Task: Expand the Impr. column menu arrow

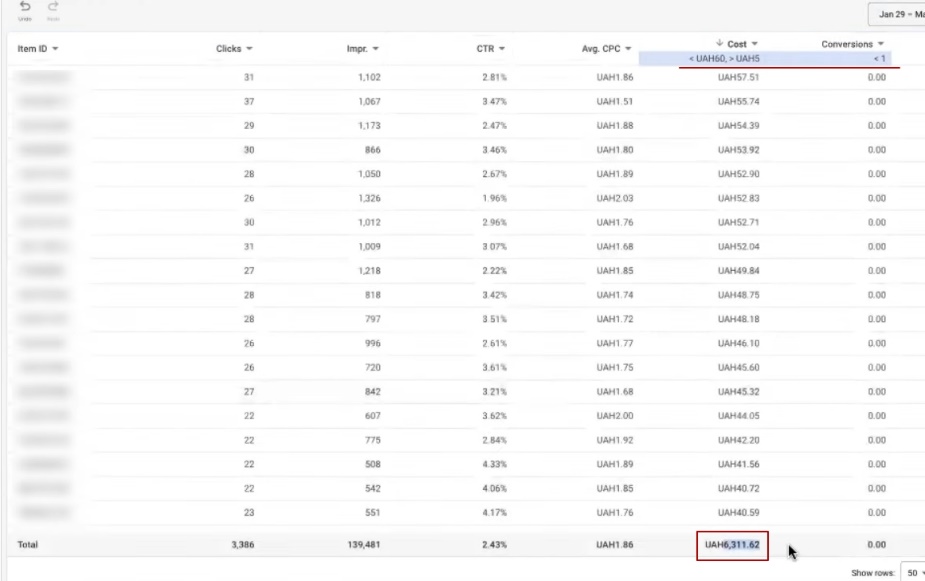Action: click(x=376, y=49)
